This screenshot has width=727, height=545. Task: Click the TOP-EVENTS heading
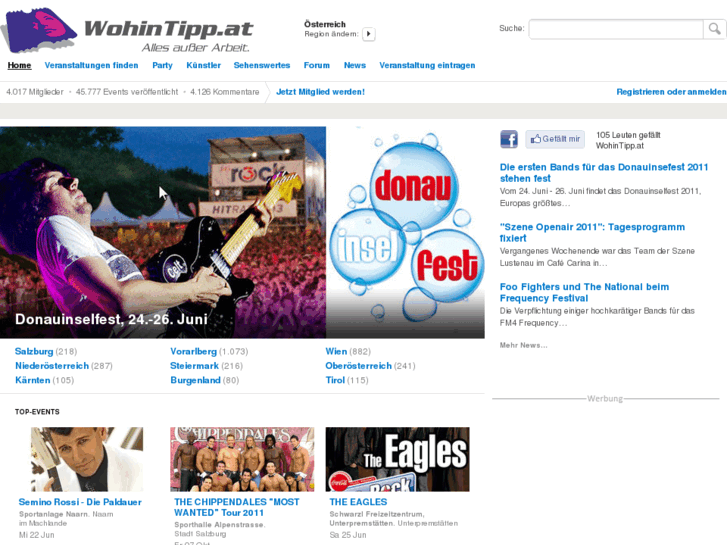pos(37,412)
